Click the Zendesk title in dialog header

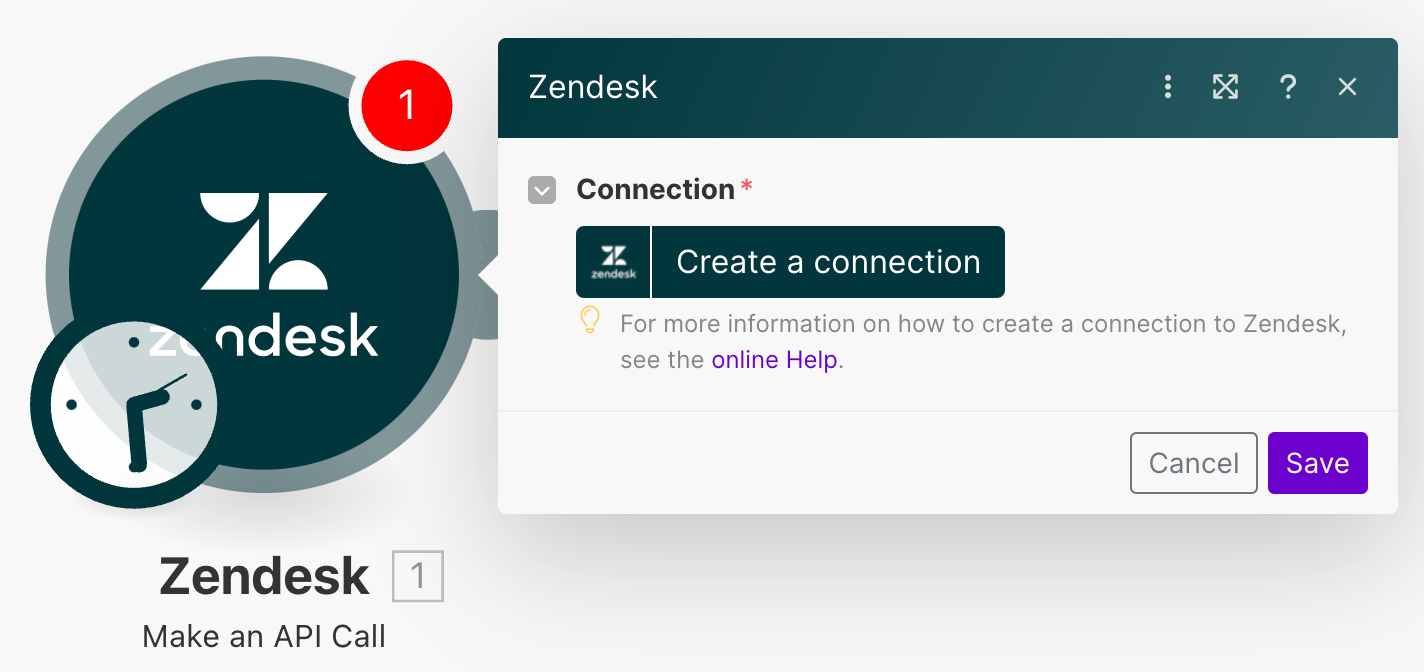[593, 87]
